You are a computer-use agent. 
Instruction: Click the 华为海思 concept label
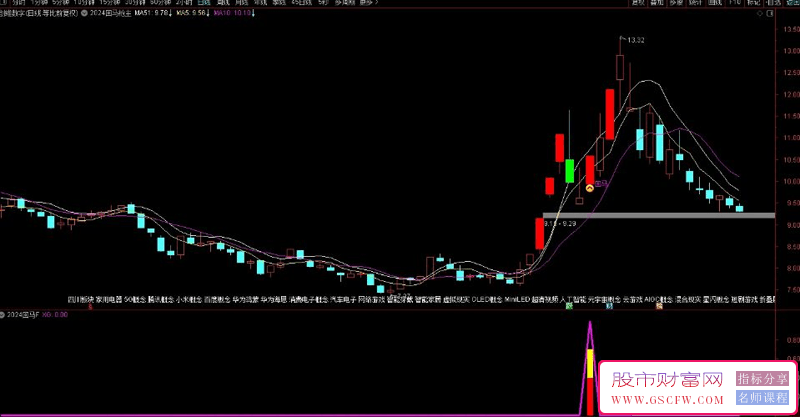click(273, 300)
